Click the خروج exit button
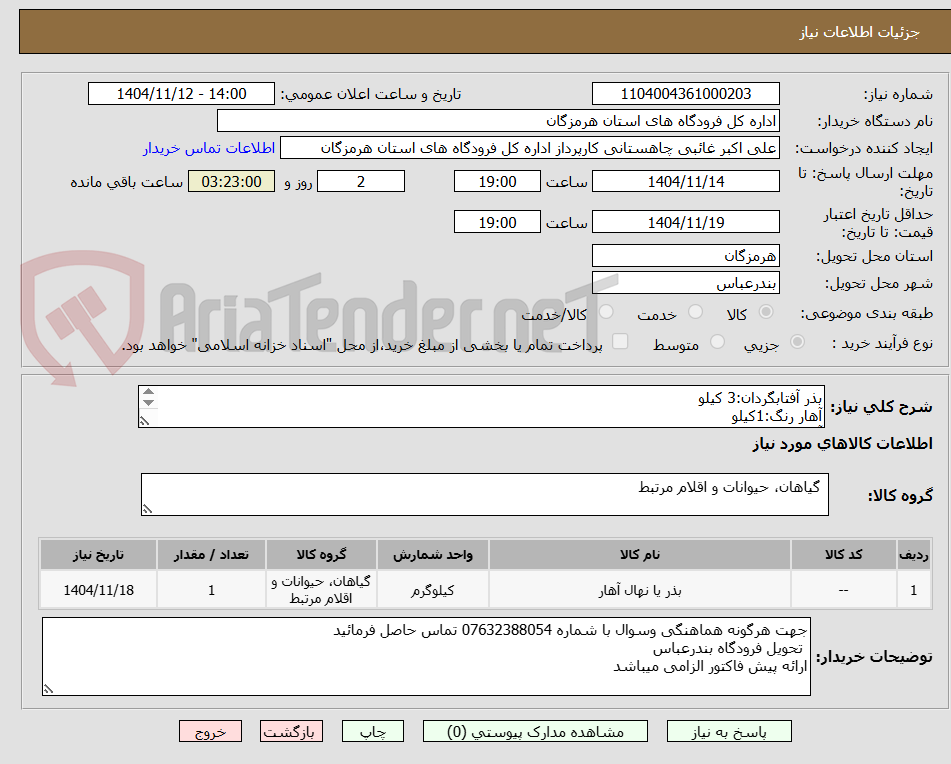 pyautogui.click(x=210, y=731)
